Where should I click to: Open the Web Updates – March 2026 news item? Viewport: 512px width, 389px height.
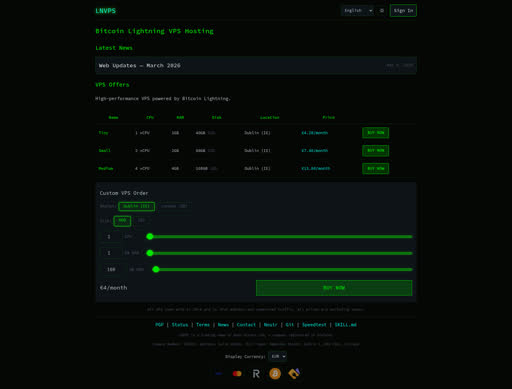pos(256,65)
